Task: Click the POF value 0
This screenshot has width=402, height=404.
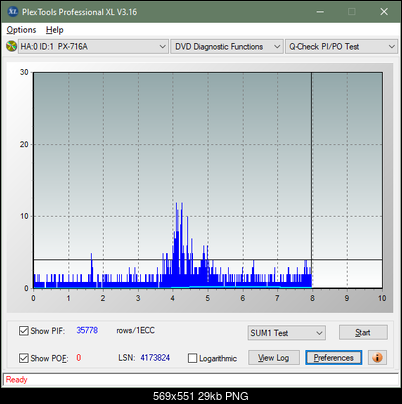Action: pos(79,358)
